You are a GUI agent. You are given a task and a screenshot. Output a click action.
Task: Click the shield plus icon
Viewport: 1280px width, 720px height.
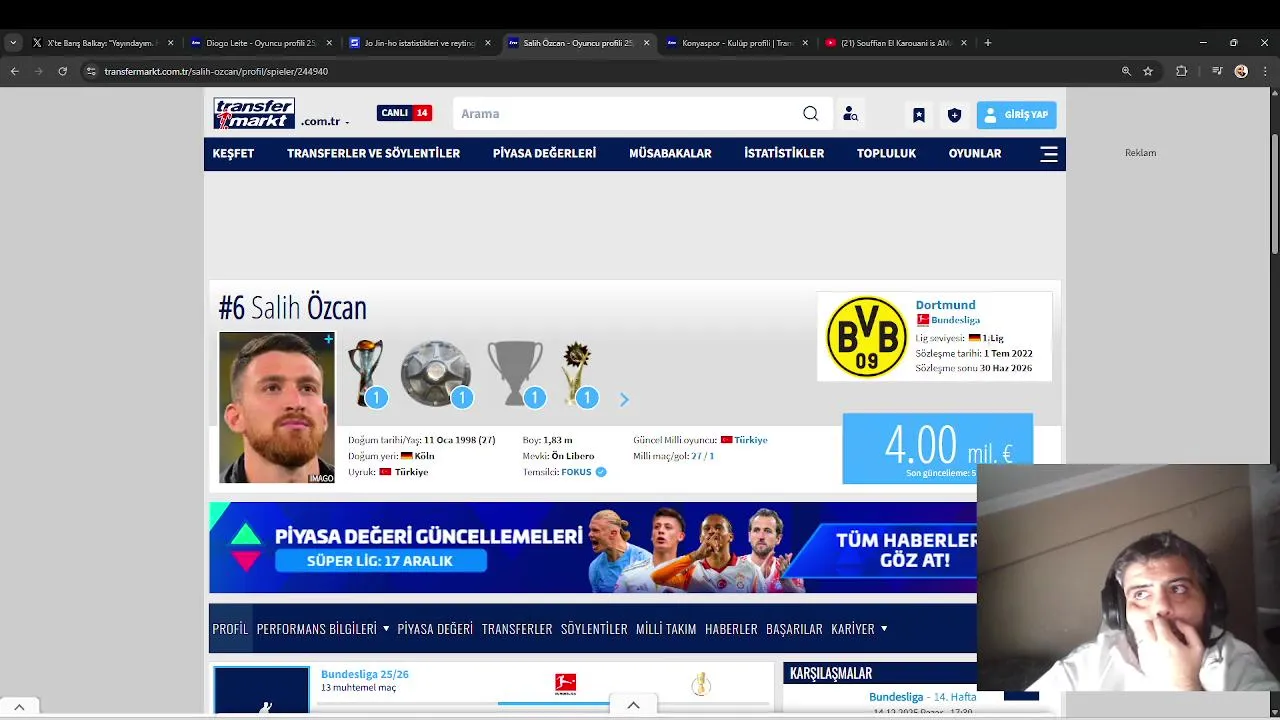(x=954, y=115)
